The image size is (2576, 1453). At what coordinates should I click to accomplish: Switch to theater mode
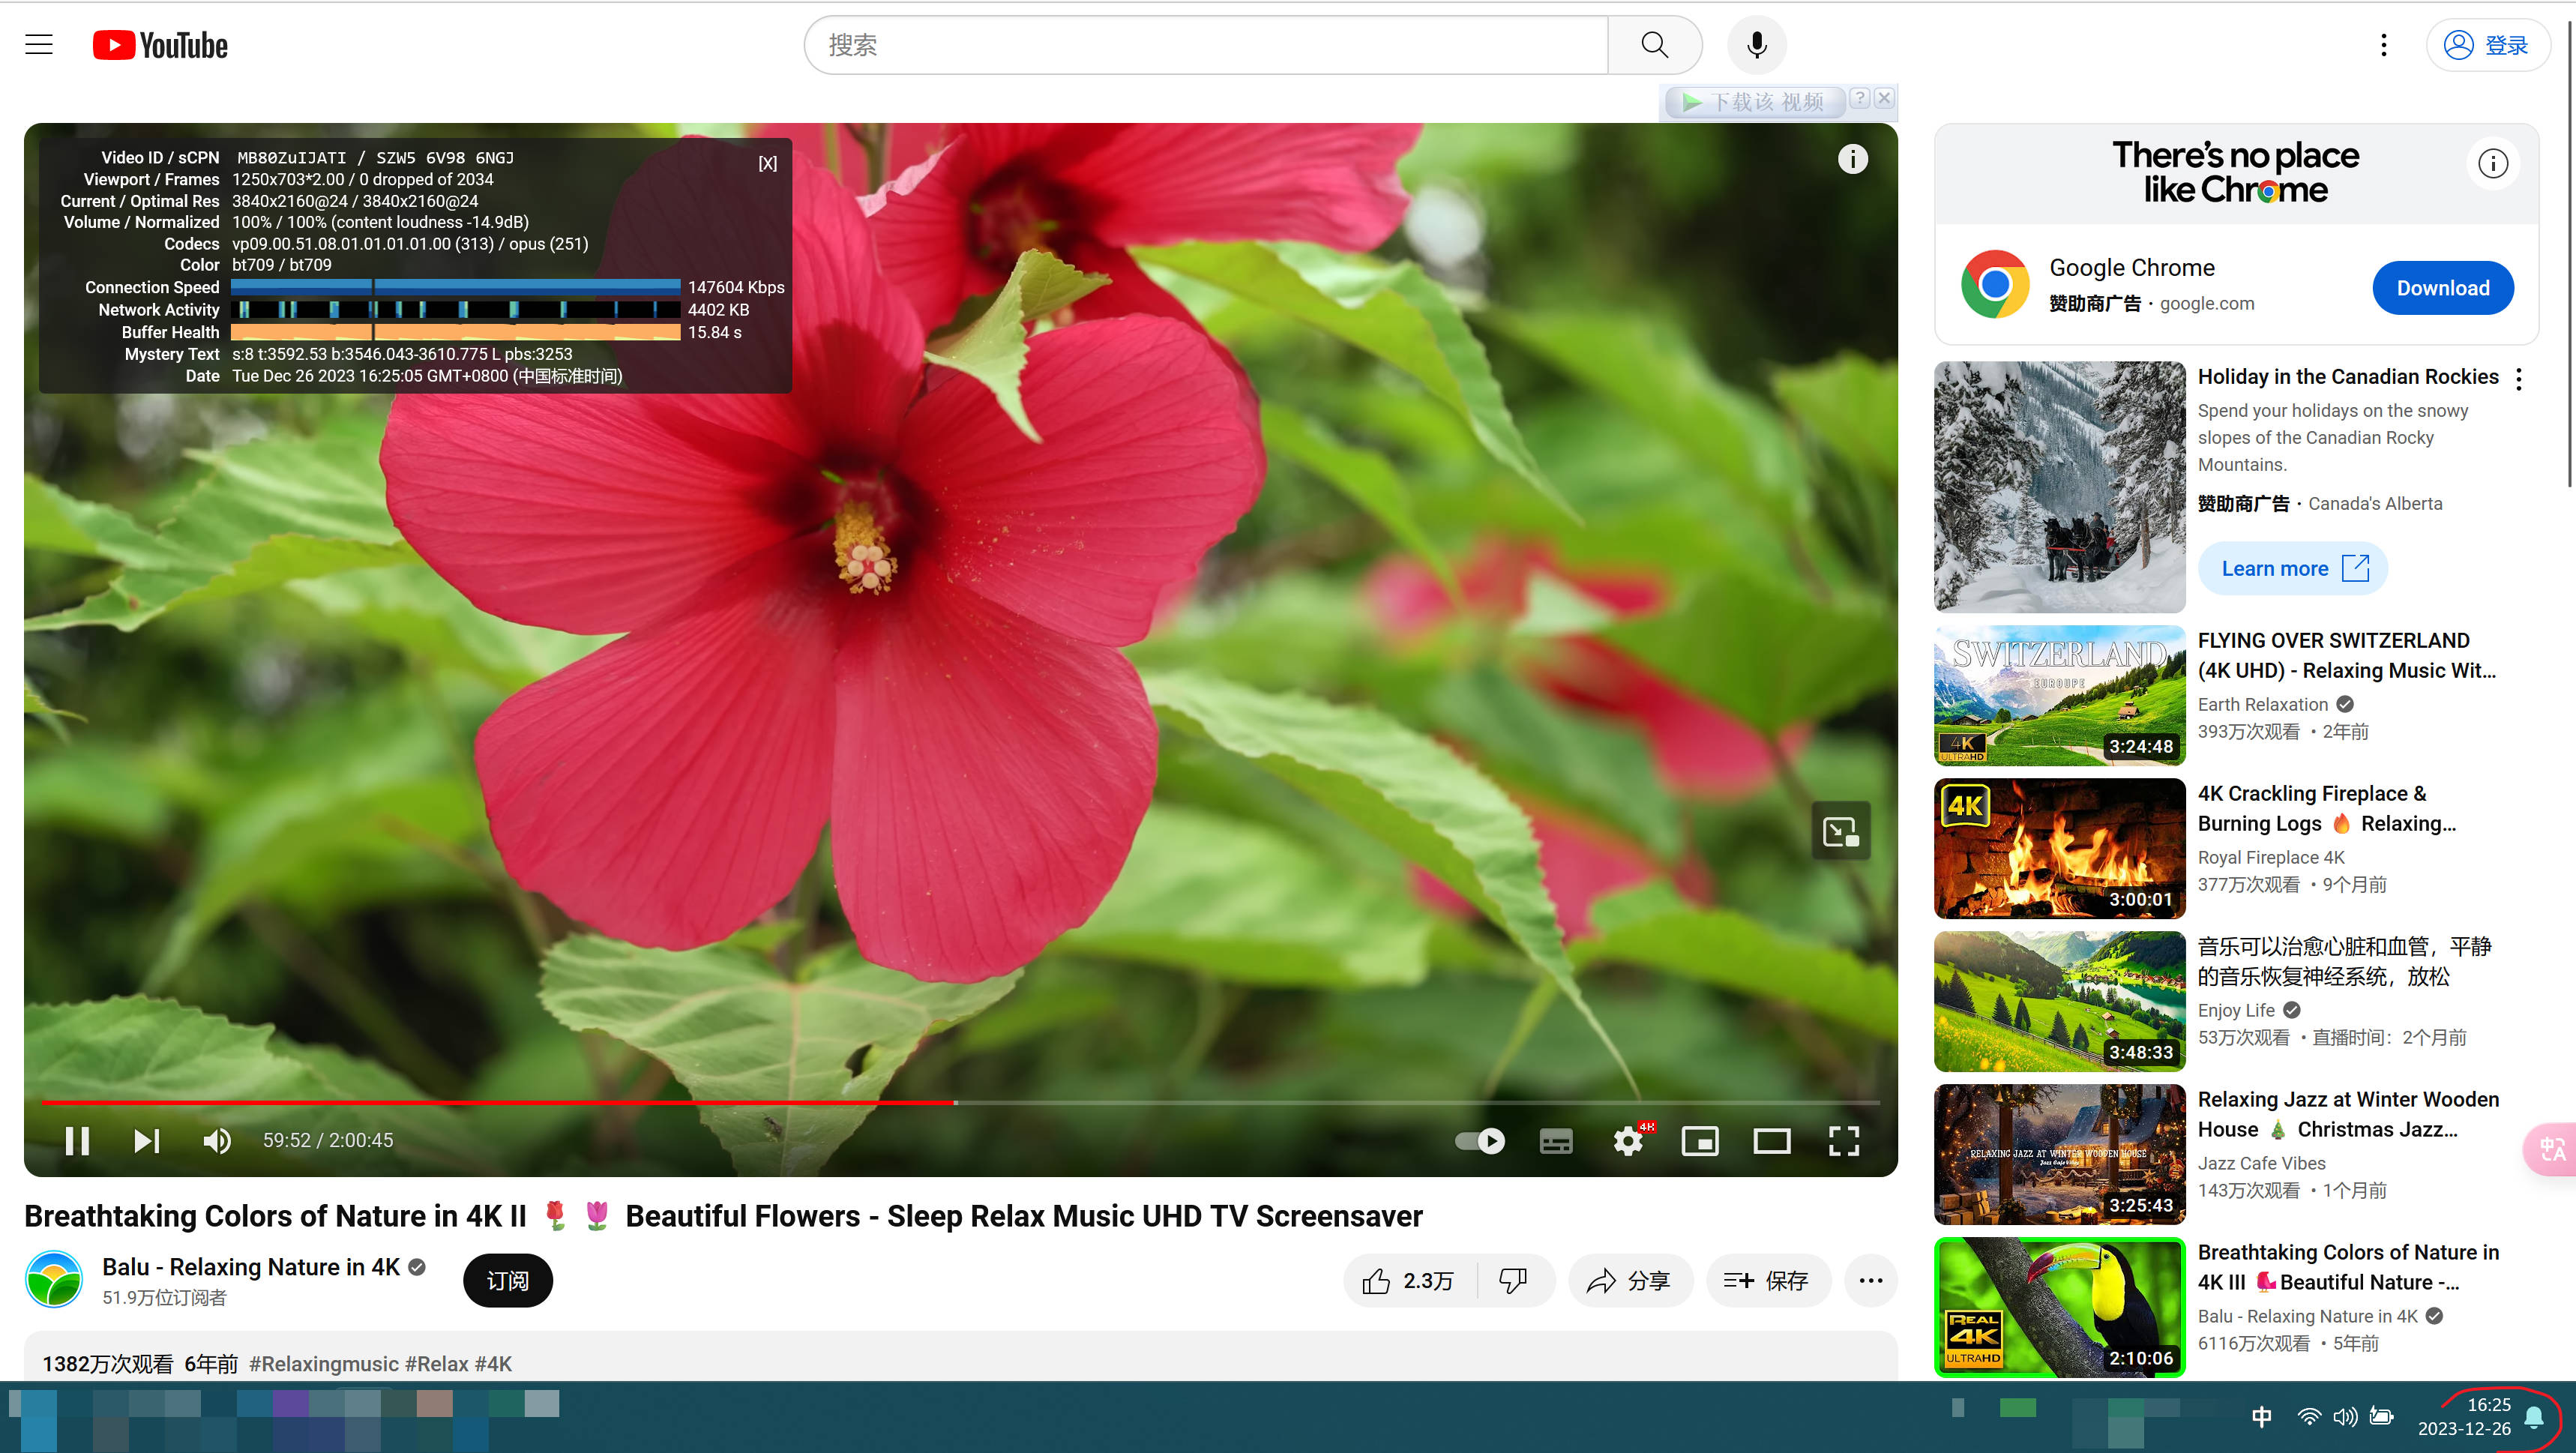[1771, 1140]
